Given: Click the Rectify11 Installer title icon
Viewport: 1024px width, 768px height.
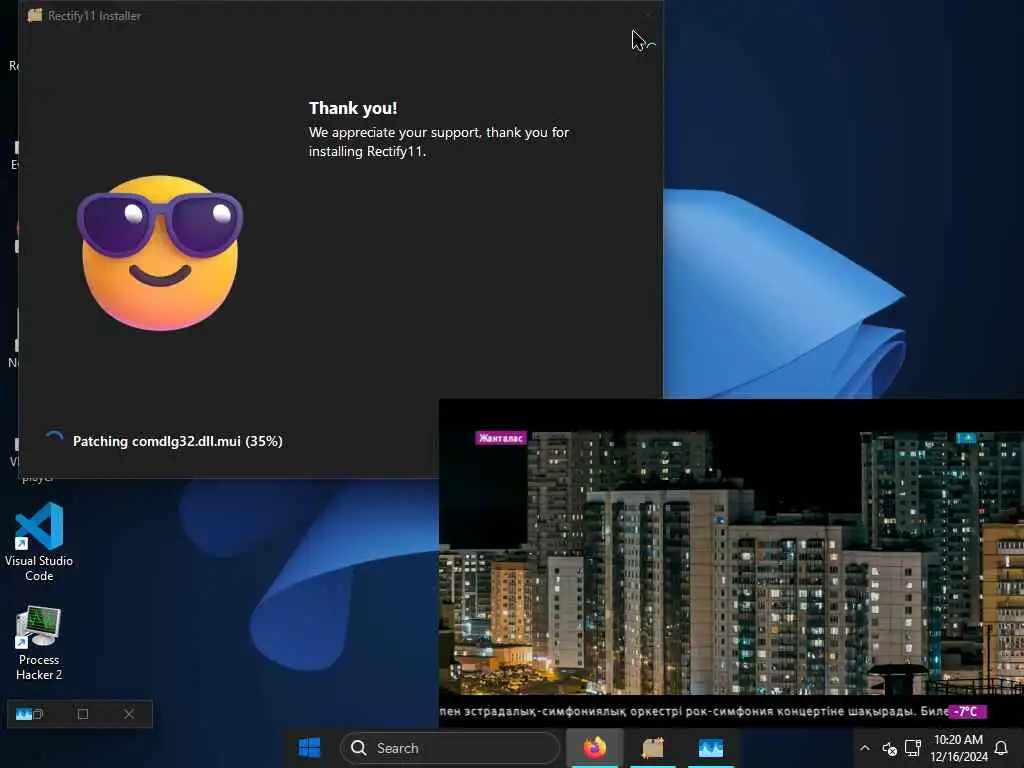Looking at the screenshot, I should (x=35, y=15).
